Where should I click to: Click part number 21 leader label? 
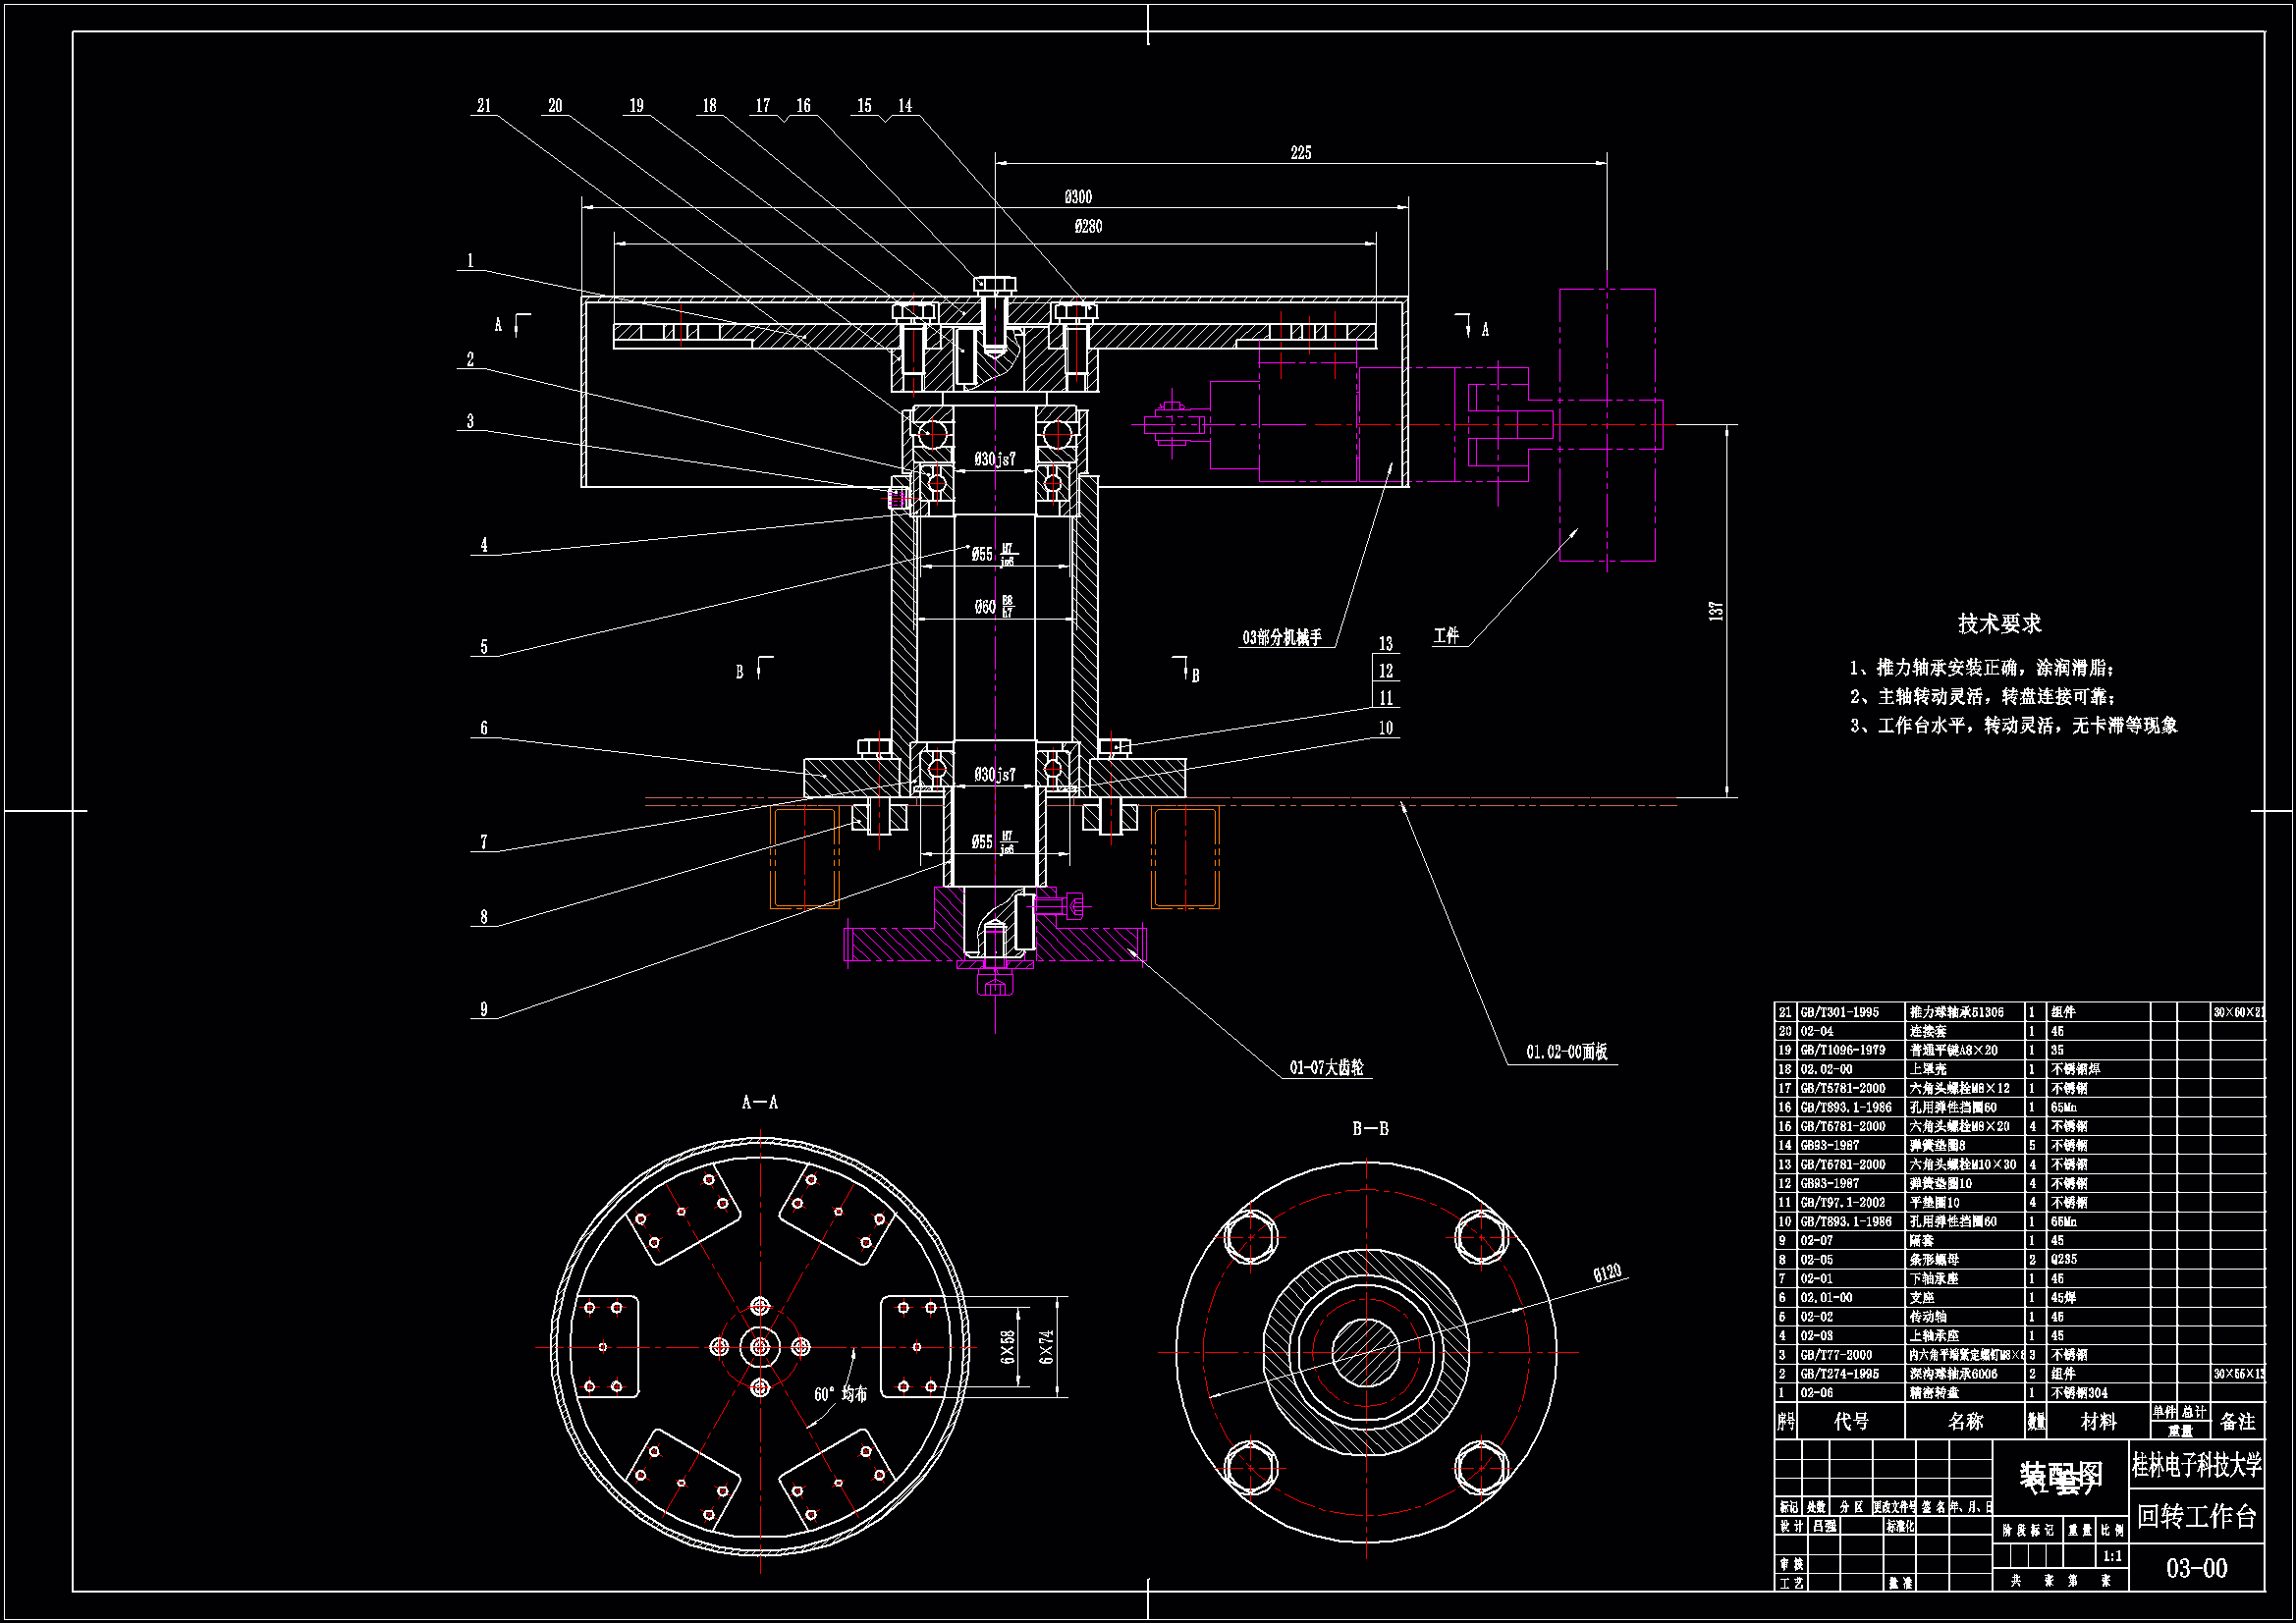[484, 106]
